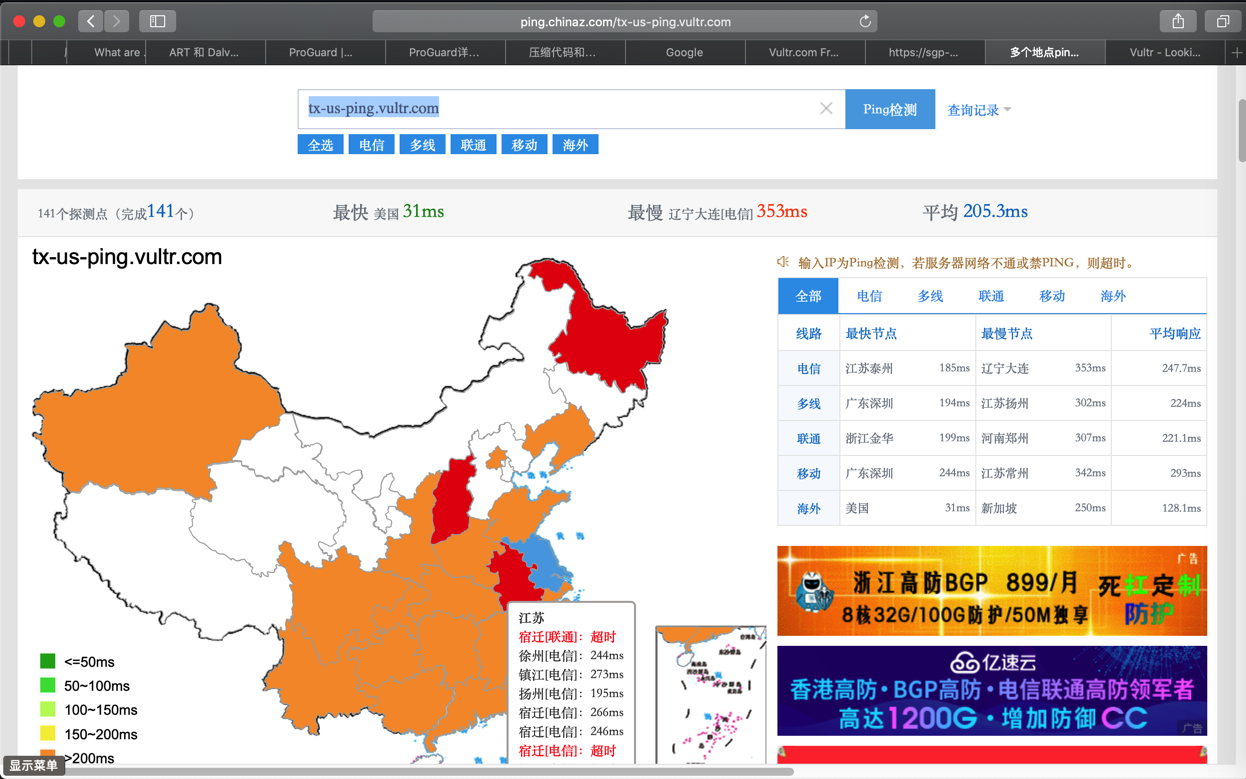Click the green <=50ms legend swatch

click(47, 661)
